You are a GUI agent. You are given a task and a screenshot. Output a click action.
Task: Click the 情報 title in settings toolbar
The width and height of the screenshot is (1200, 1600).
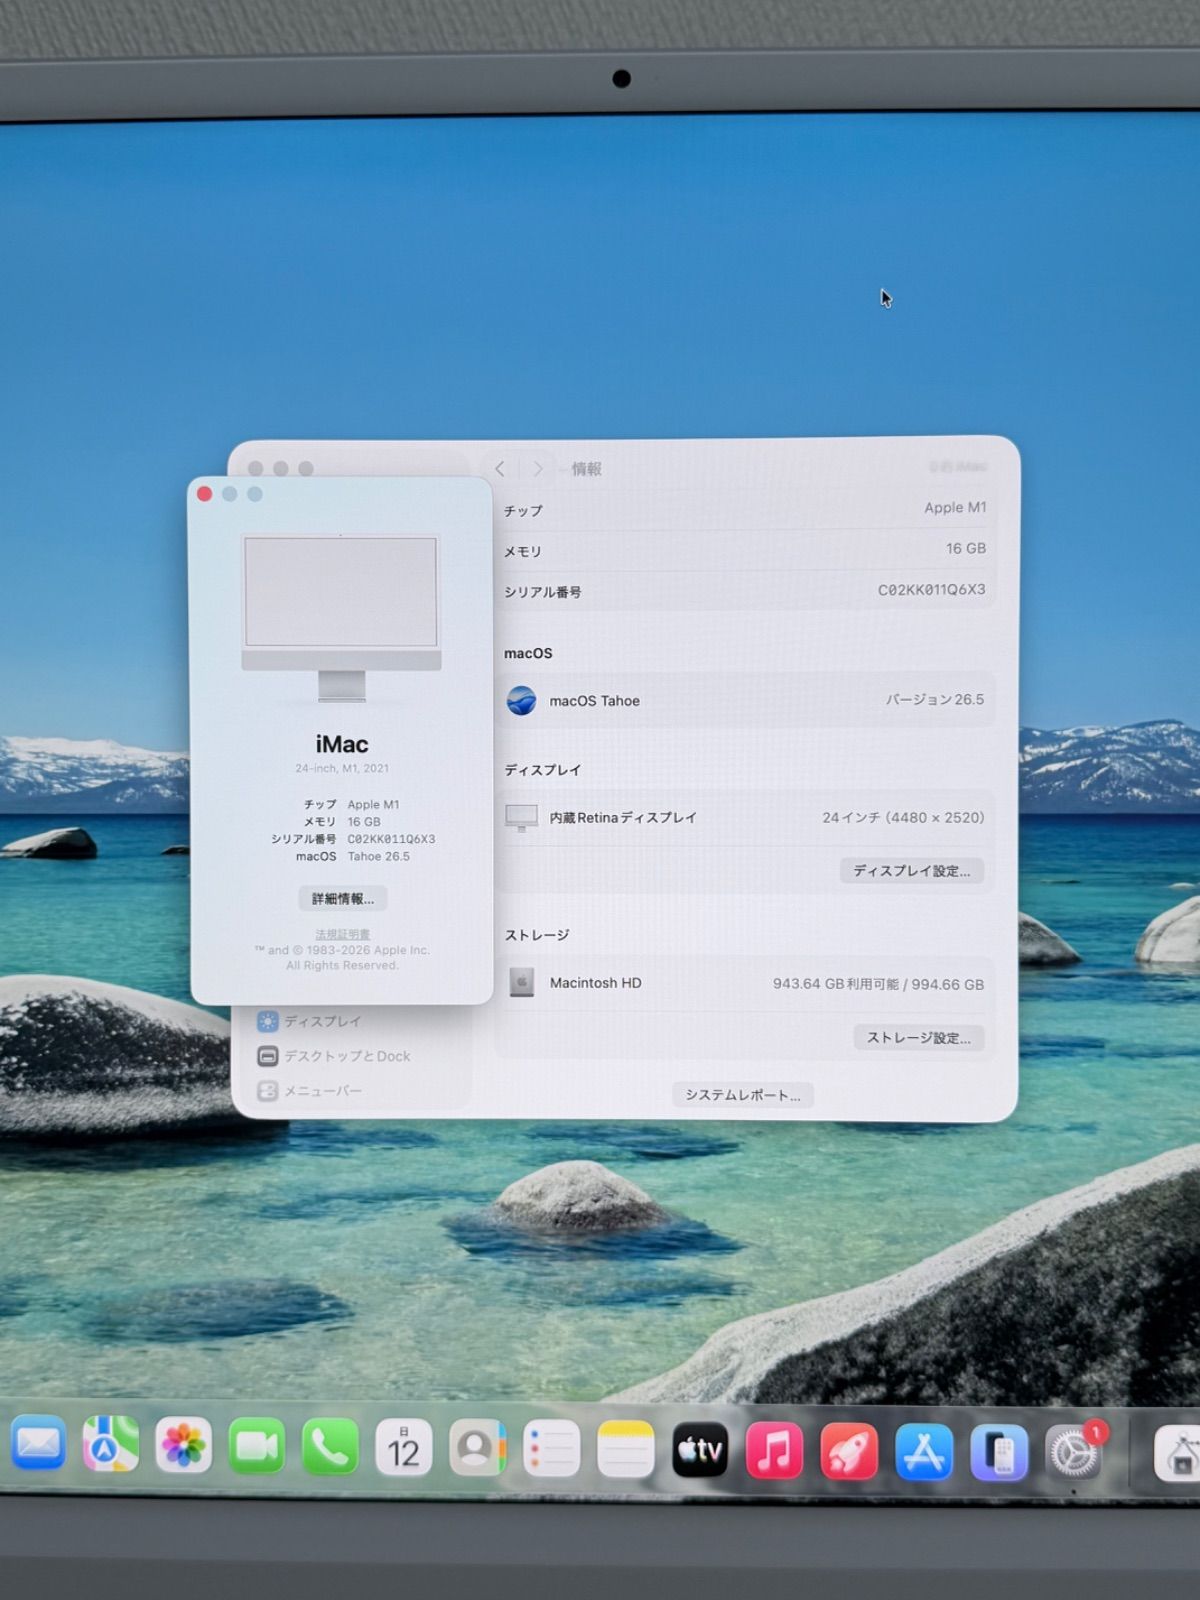coord(587,469)
